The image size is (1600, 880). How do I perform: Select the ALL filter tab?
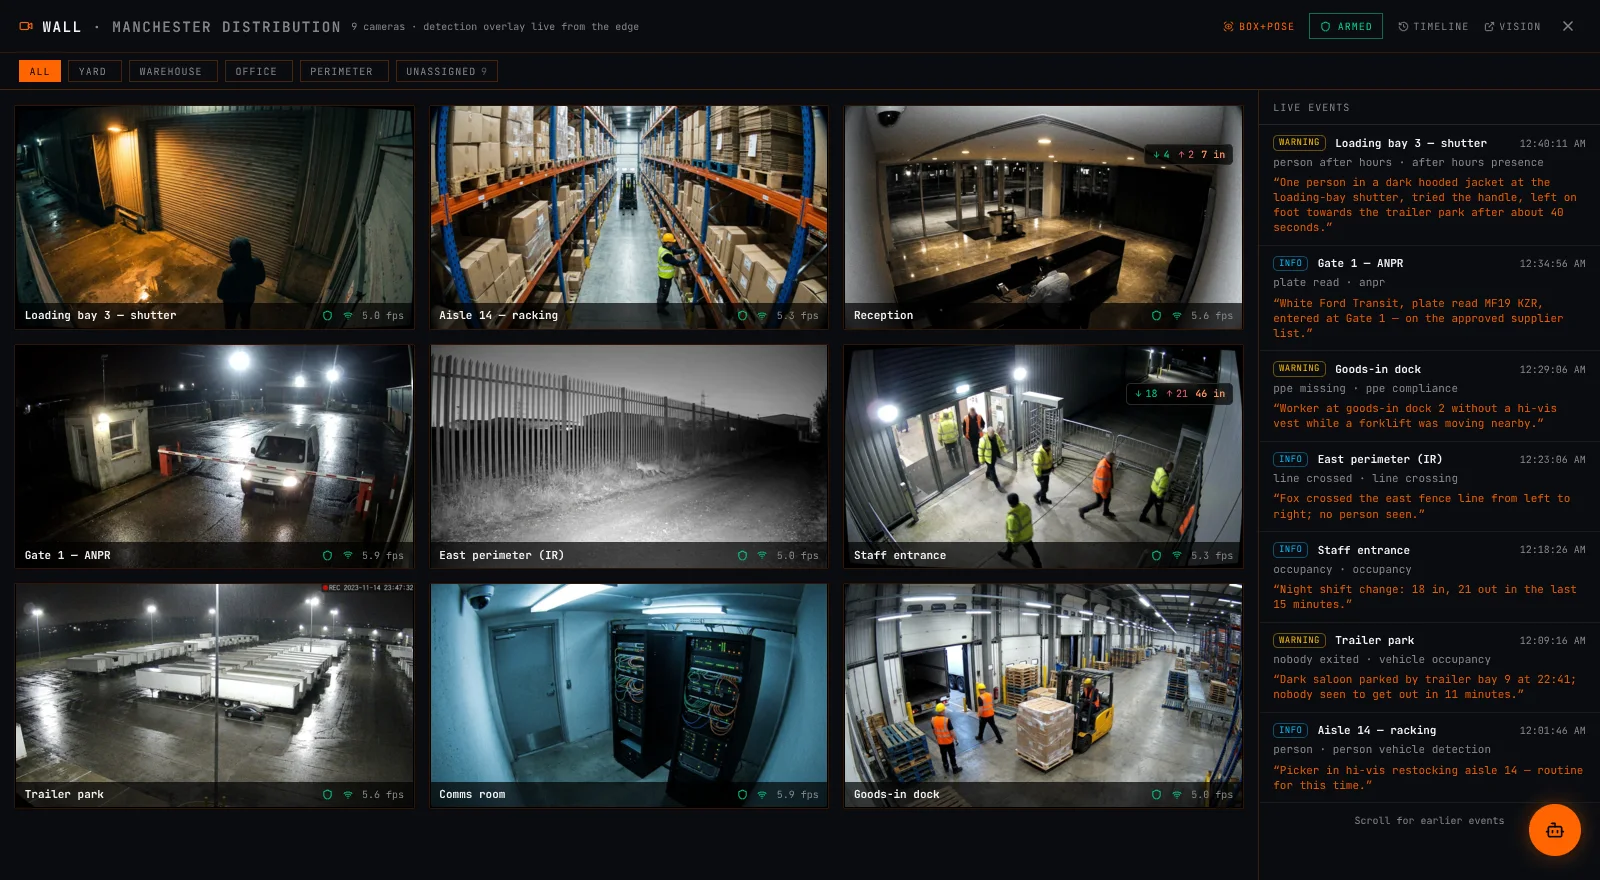pyautogui.click(x=40, y=71)
